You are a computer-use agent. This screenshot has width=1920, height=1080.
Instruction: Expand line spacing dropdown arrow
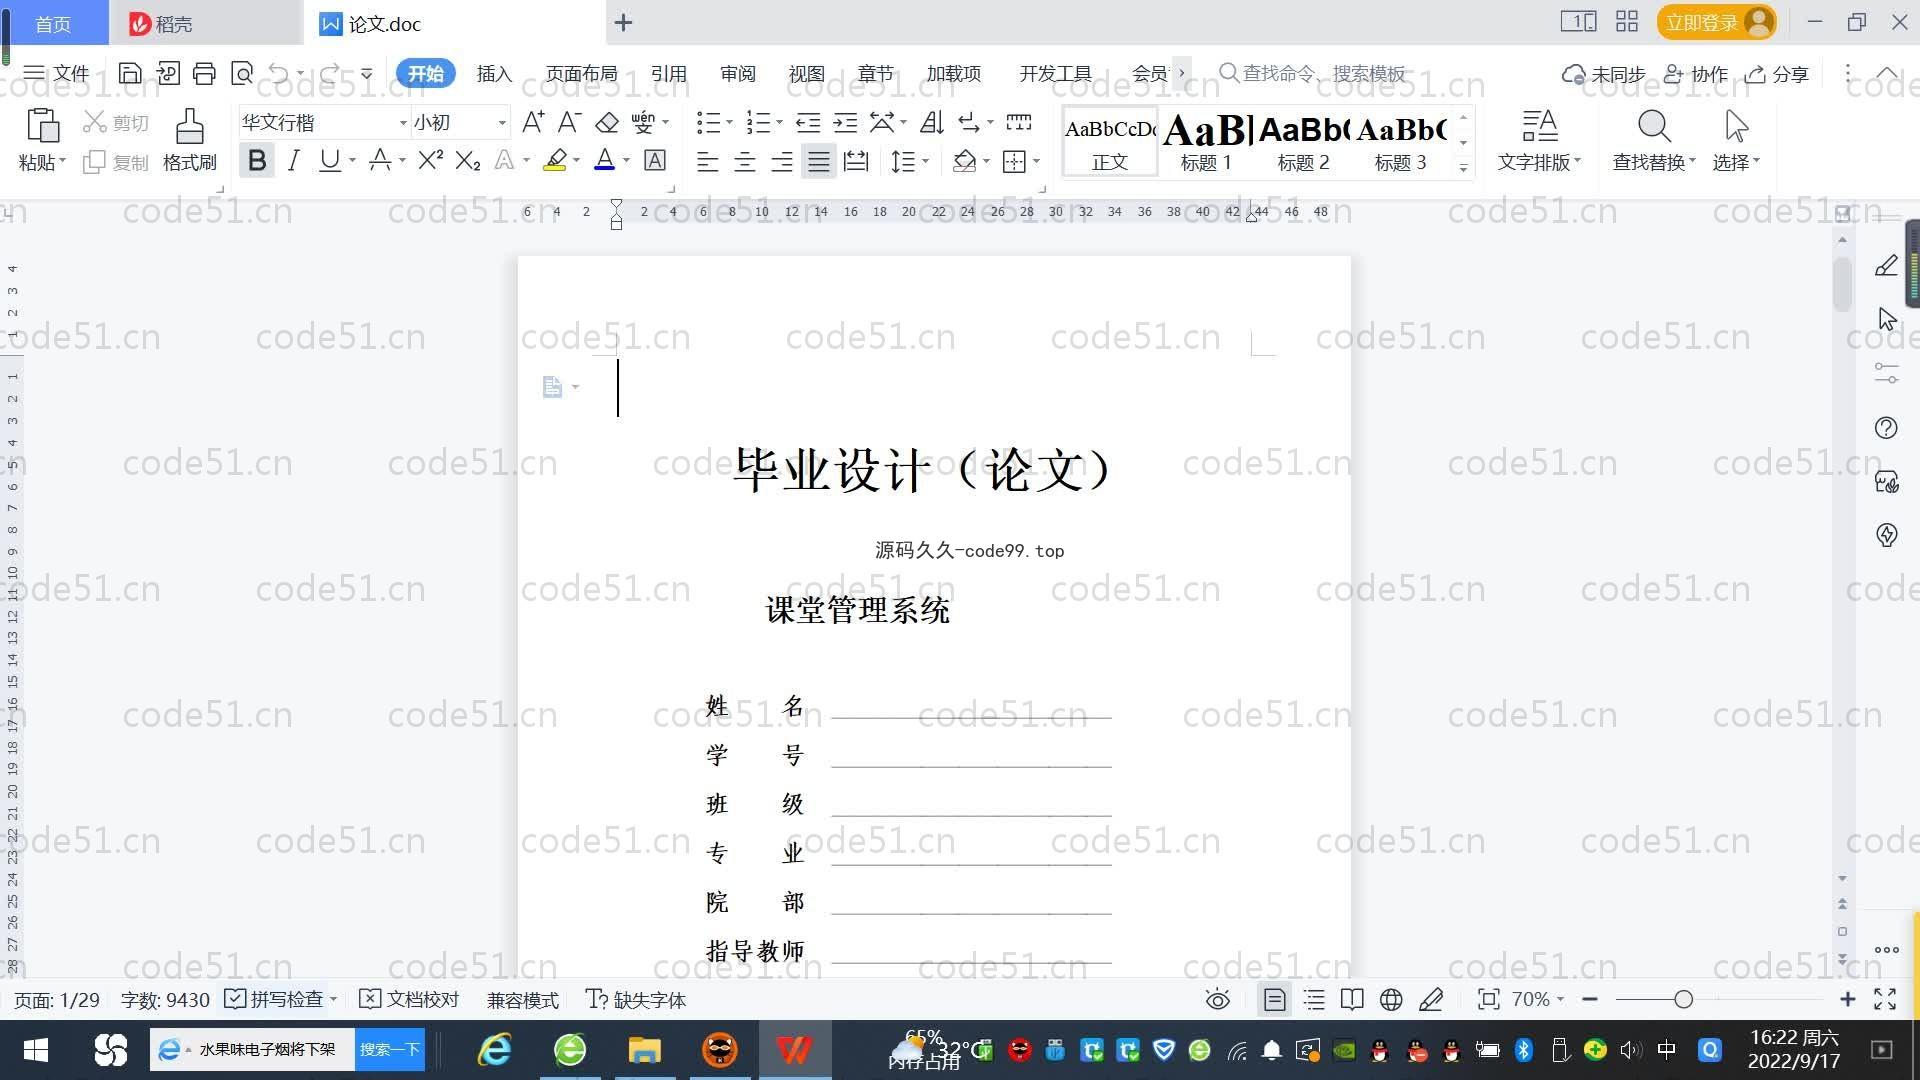pyautogui.click(x=926, y=161)
